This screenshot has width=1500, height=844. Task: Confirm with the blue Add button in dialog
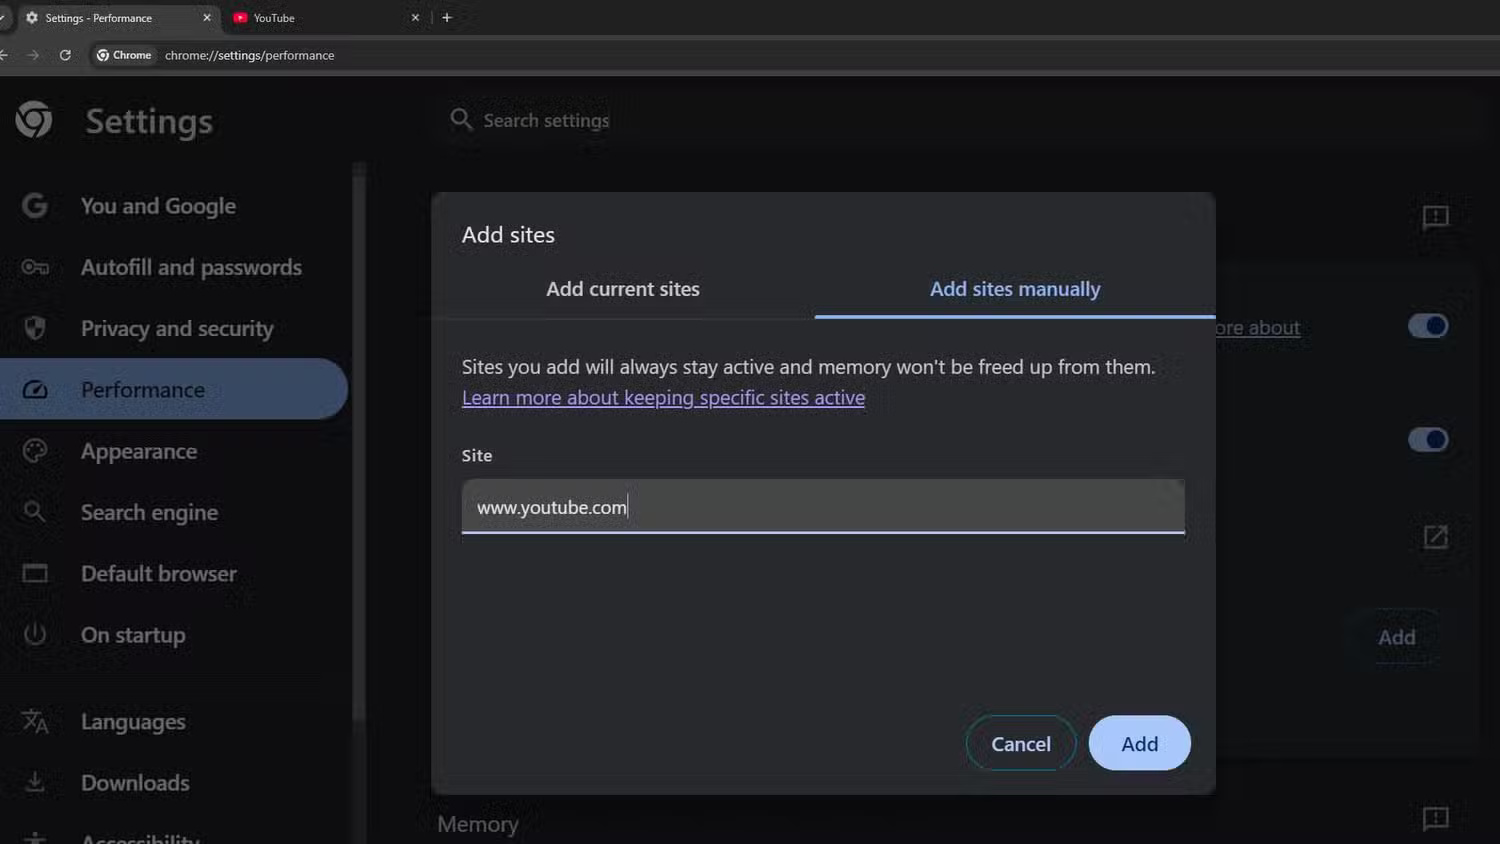pyautogui.click(x=1139, y=743)
